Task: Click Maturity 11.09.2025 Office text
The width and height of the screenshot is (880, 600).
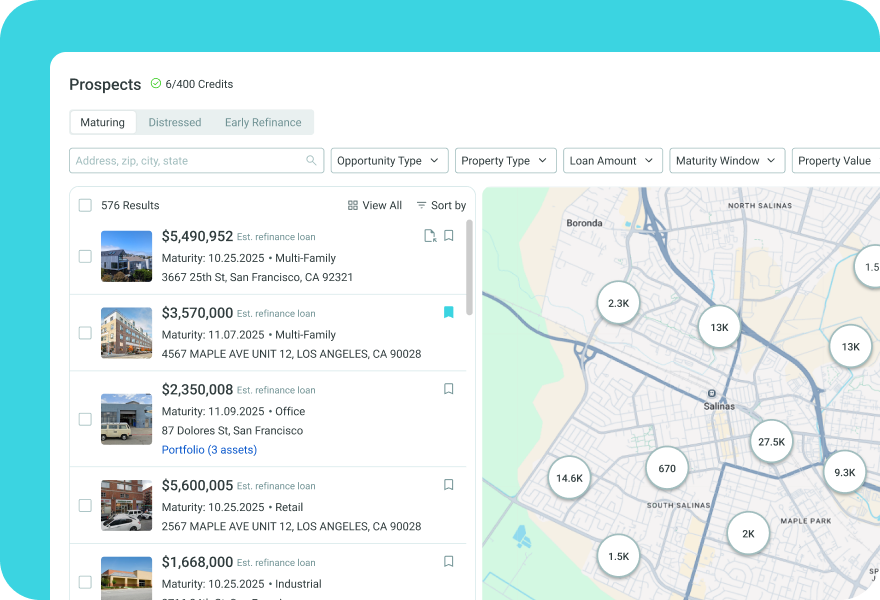Action: pyautogui.click(x=233, y=411)
